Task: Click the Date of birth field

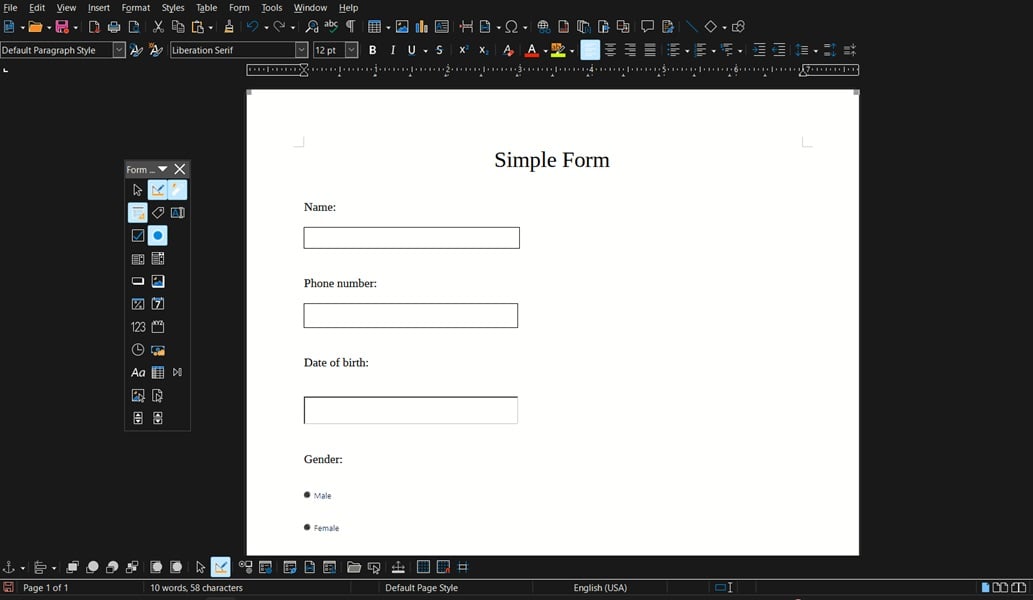Action: [x=410, y=410]
